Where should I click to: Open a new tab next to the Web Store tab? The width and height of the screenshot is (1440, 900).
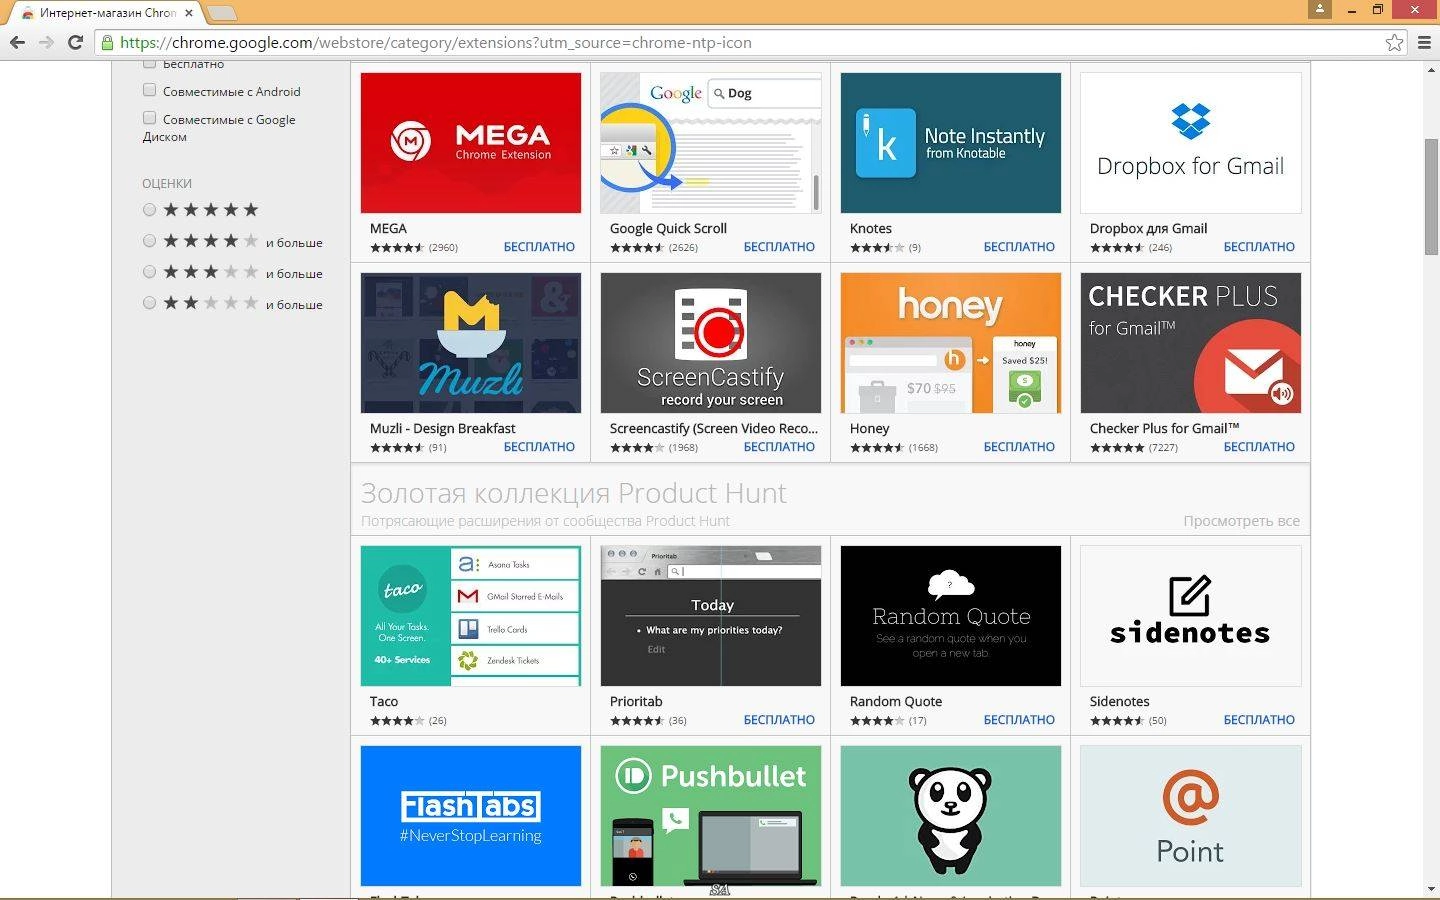pos(221,13)
